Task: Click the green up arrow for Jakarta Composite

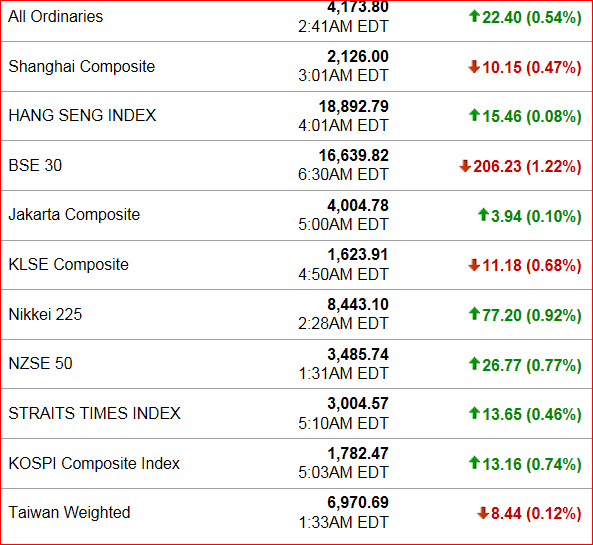Action: 483,215
